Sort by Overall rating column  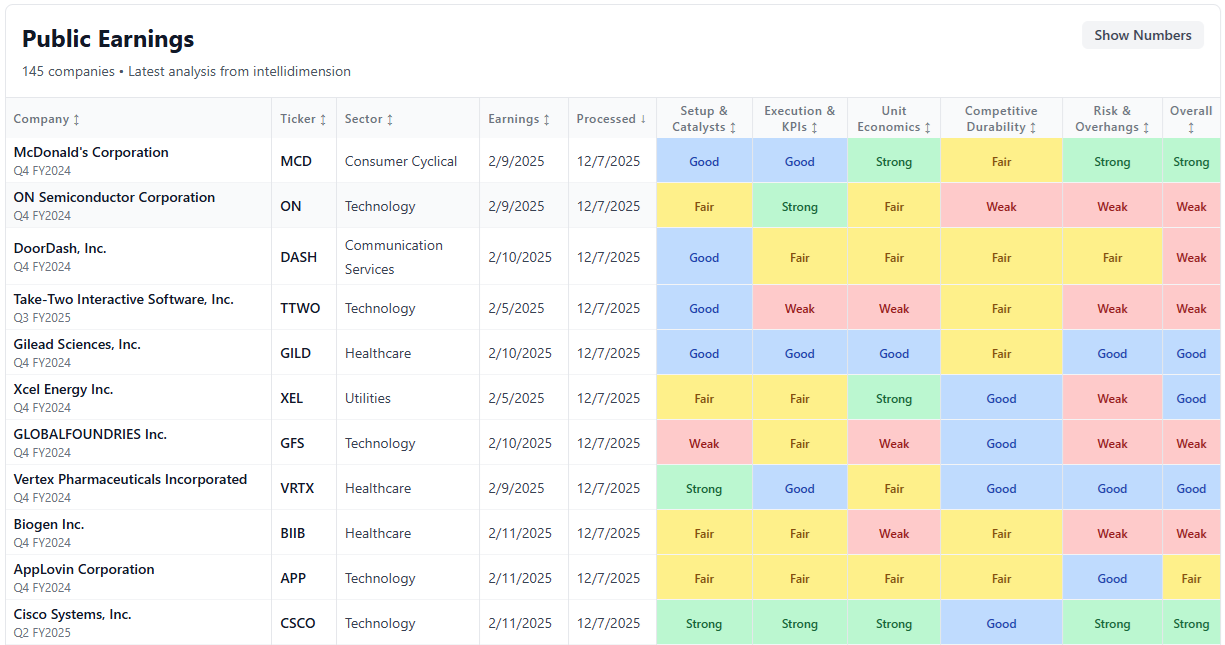tap(1190, 119)
